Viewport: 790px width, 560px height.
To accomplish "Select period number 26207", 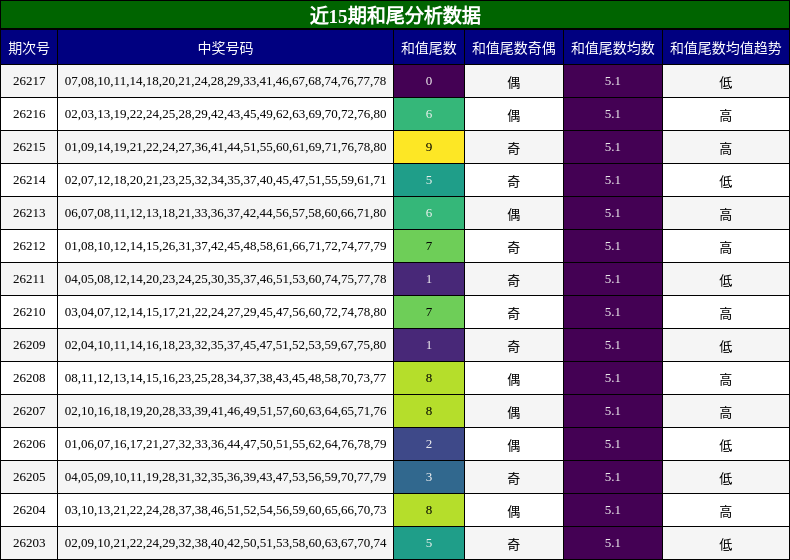I will pos(29,411).
